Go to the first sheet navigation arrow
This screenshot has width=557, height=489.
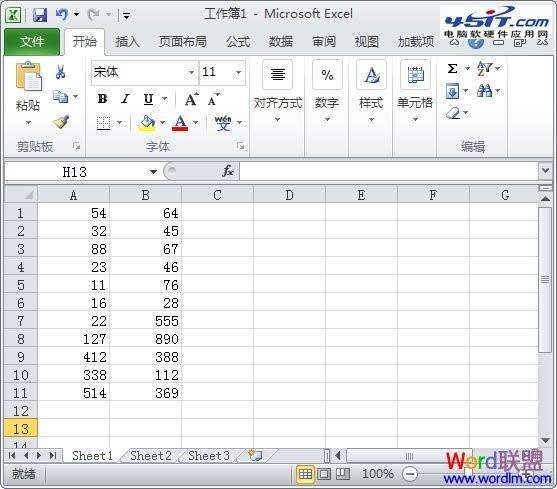12,456
